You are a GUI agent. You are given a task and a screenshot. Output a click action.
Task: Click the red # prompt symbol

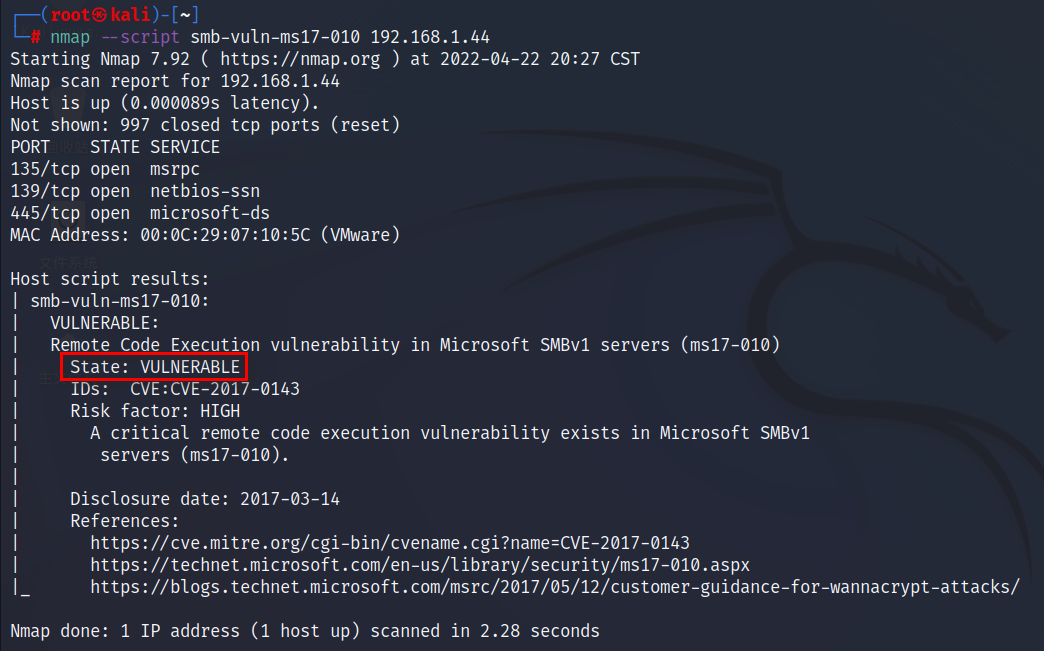[35, 36]
